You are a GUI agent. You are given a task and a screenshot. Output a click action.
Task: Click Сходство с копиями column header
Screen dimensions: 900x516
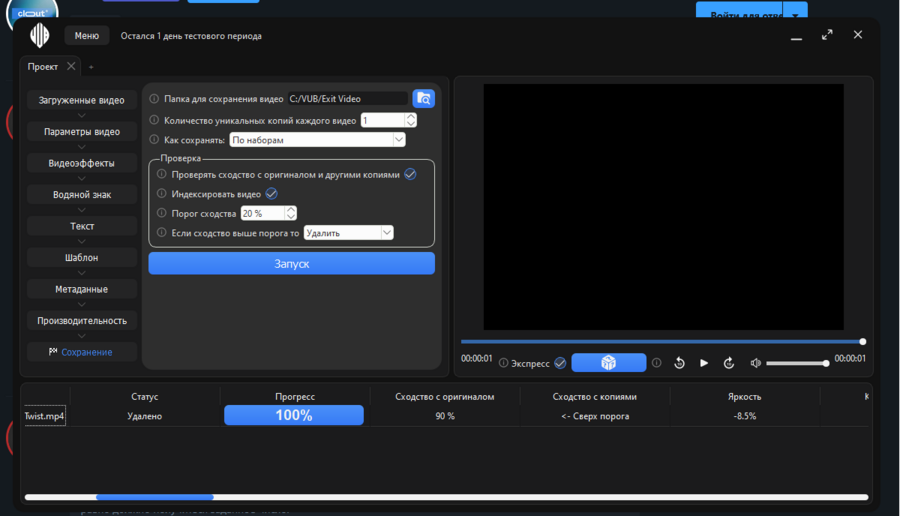595,397
